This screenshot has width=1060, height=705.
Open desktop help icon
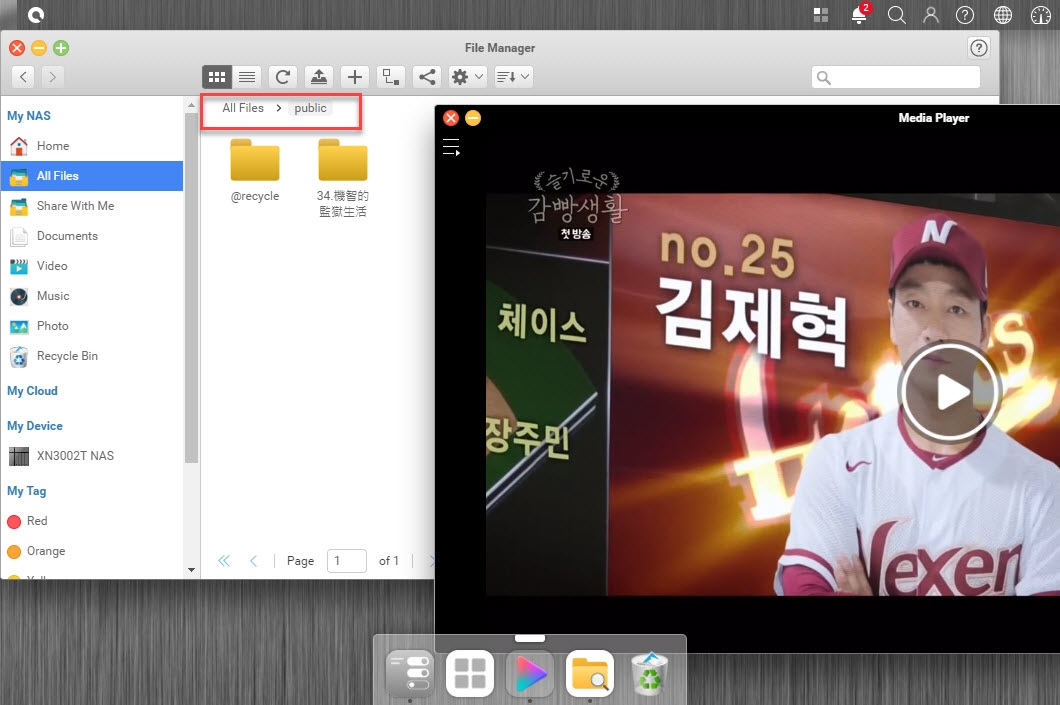coord(965,15)
